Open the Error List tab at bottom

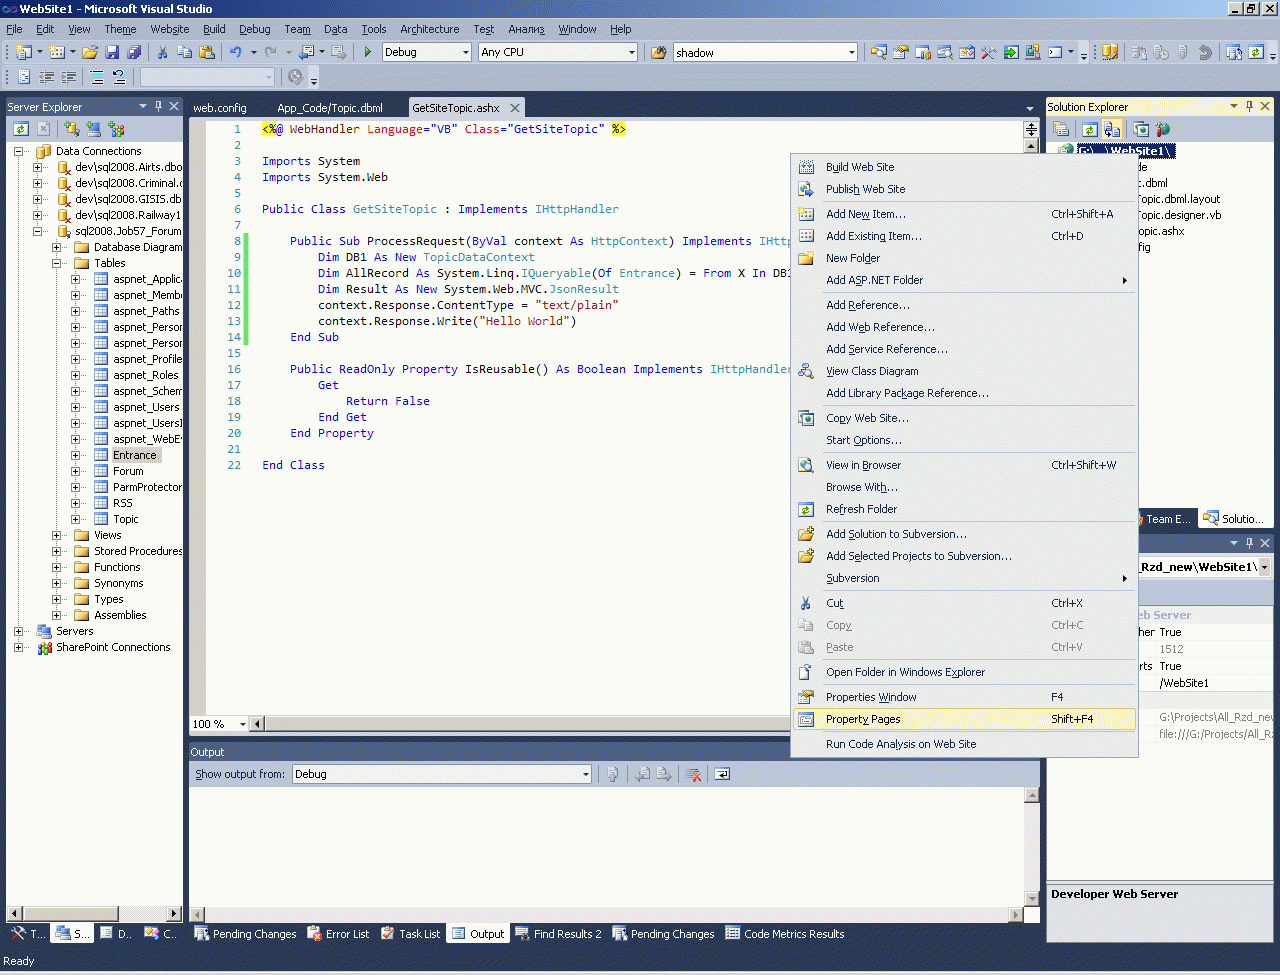[x=338, y=934]
